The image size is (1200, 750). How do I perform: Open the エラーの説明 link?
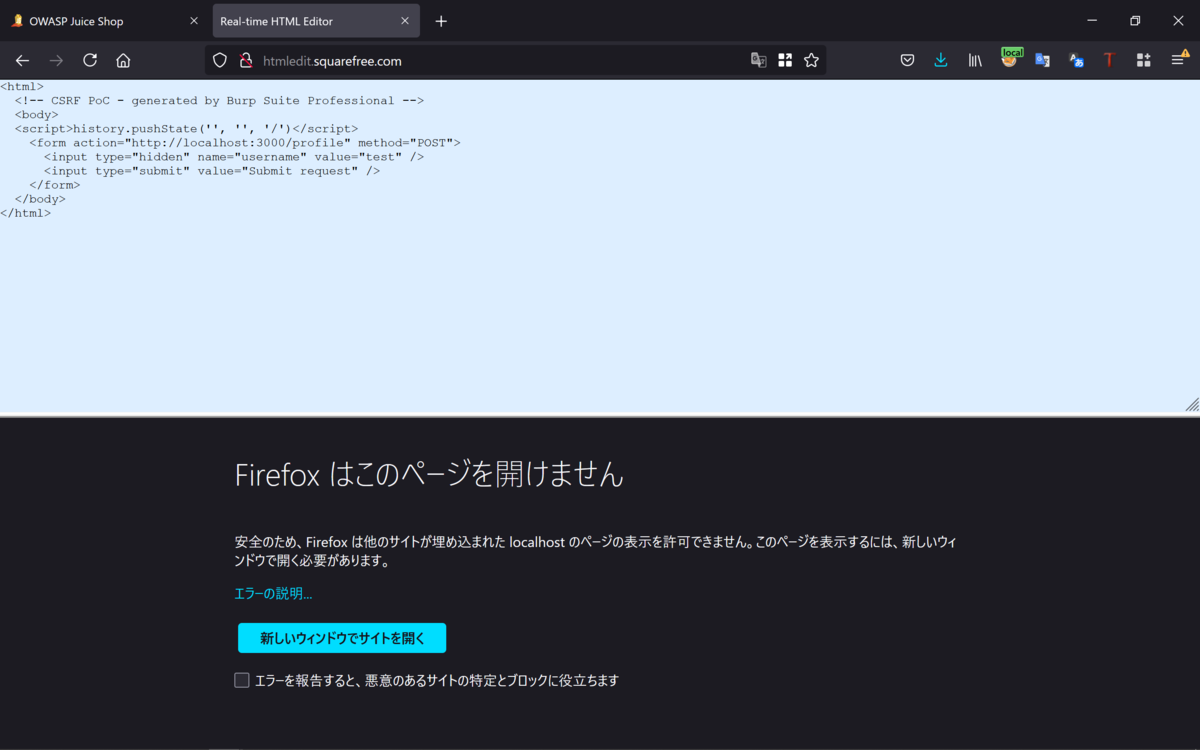click(273, 594)
